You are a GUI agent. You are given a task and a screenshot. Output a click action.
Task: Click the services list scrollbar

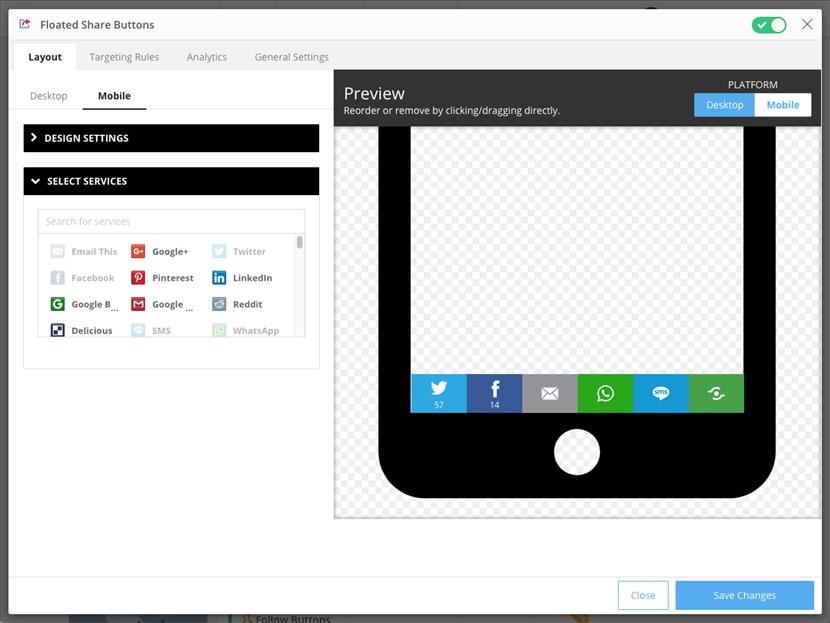300,242
